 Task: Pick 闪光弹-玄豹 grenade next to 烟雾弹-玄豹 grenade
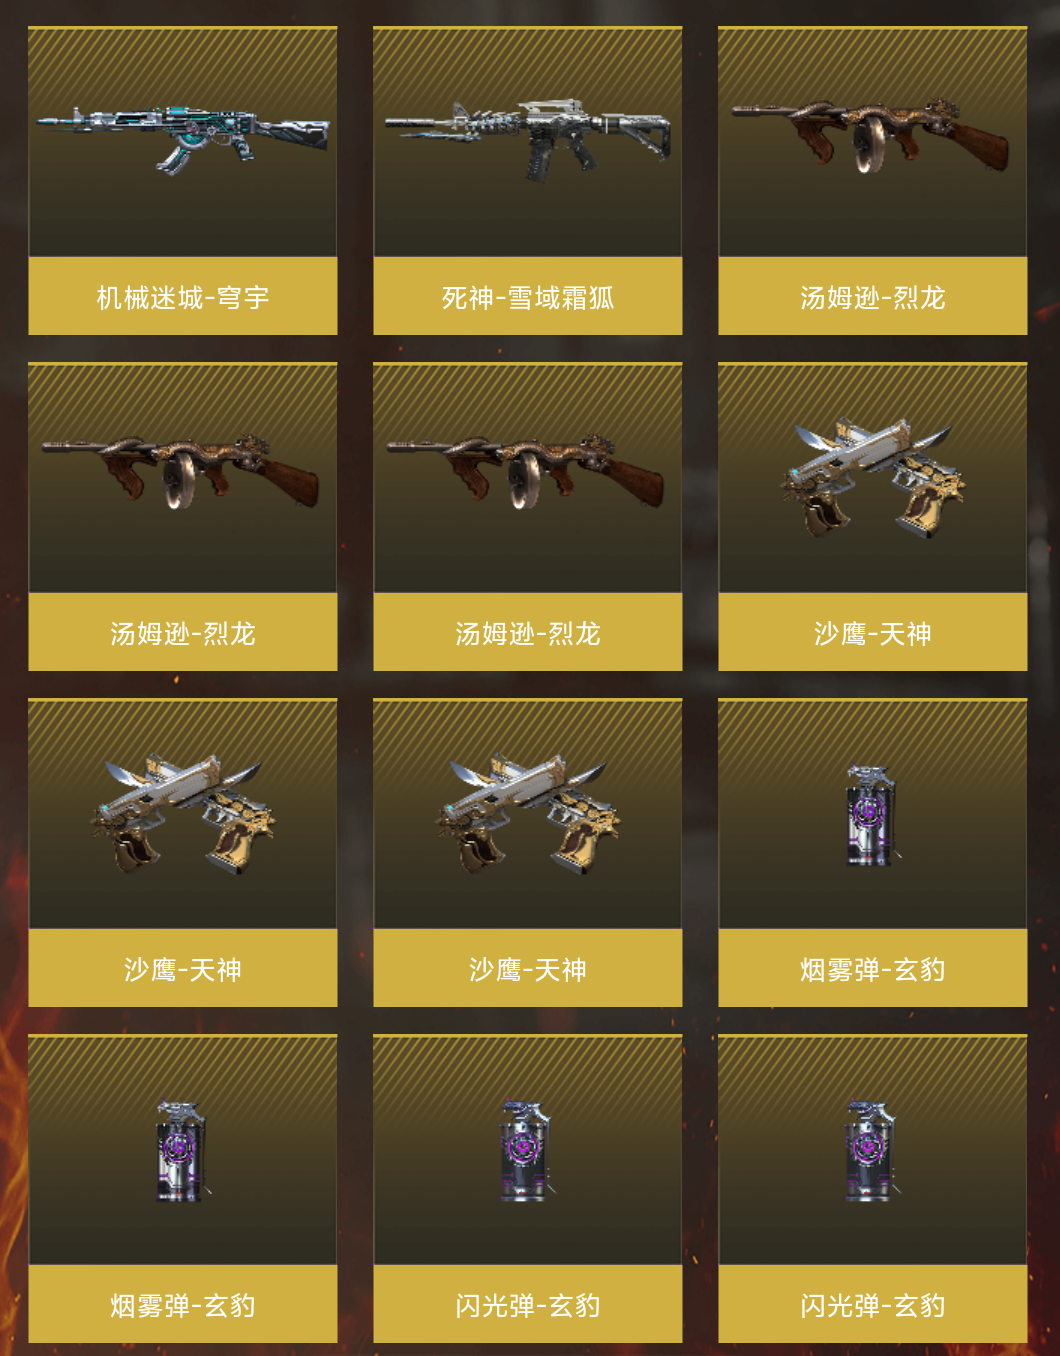point(526,1151)
